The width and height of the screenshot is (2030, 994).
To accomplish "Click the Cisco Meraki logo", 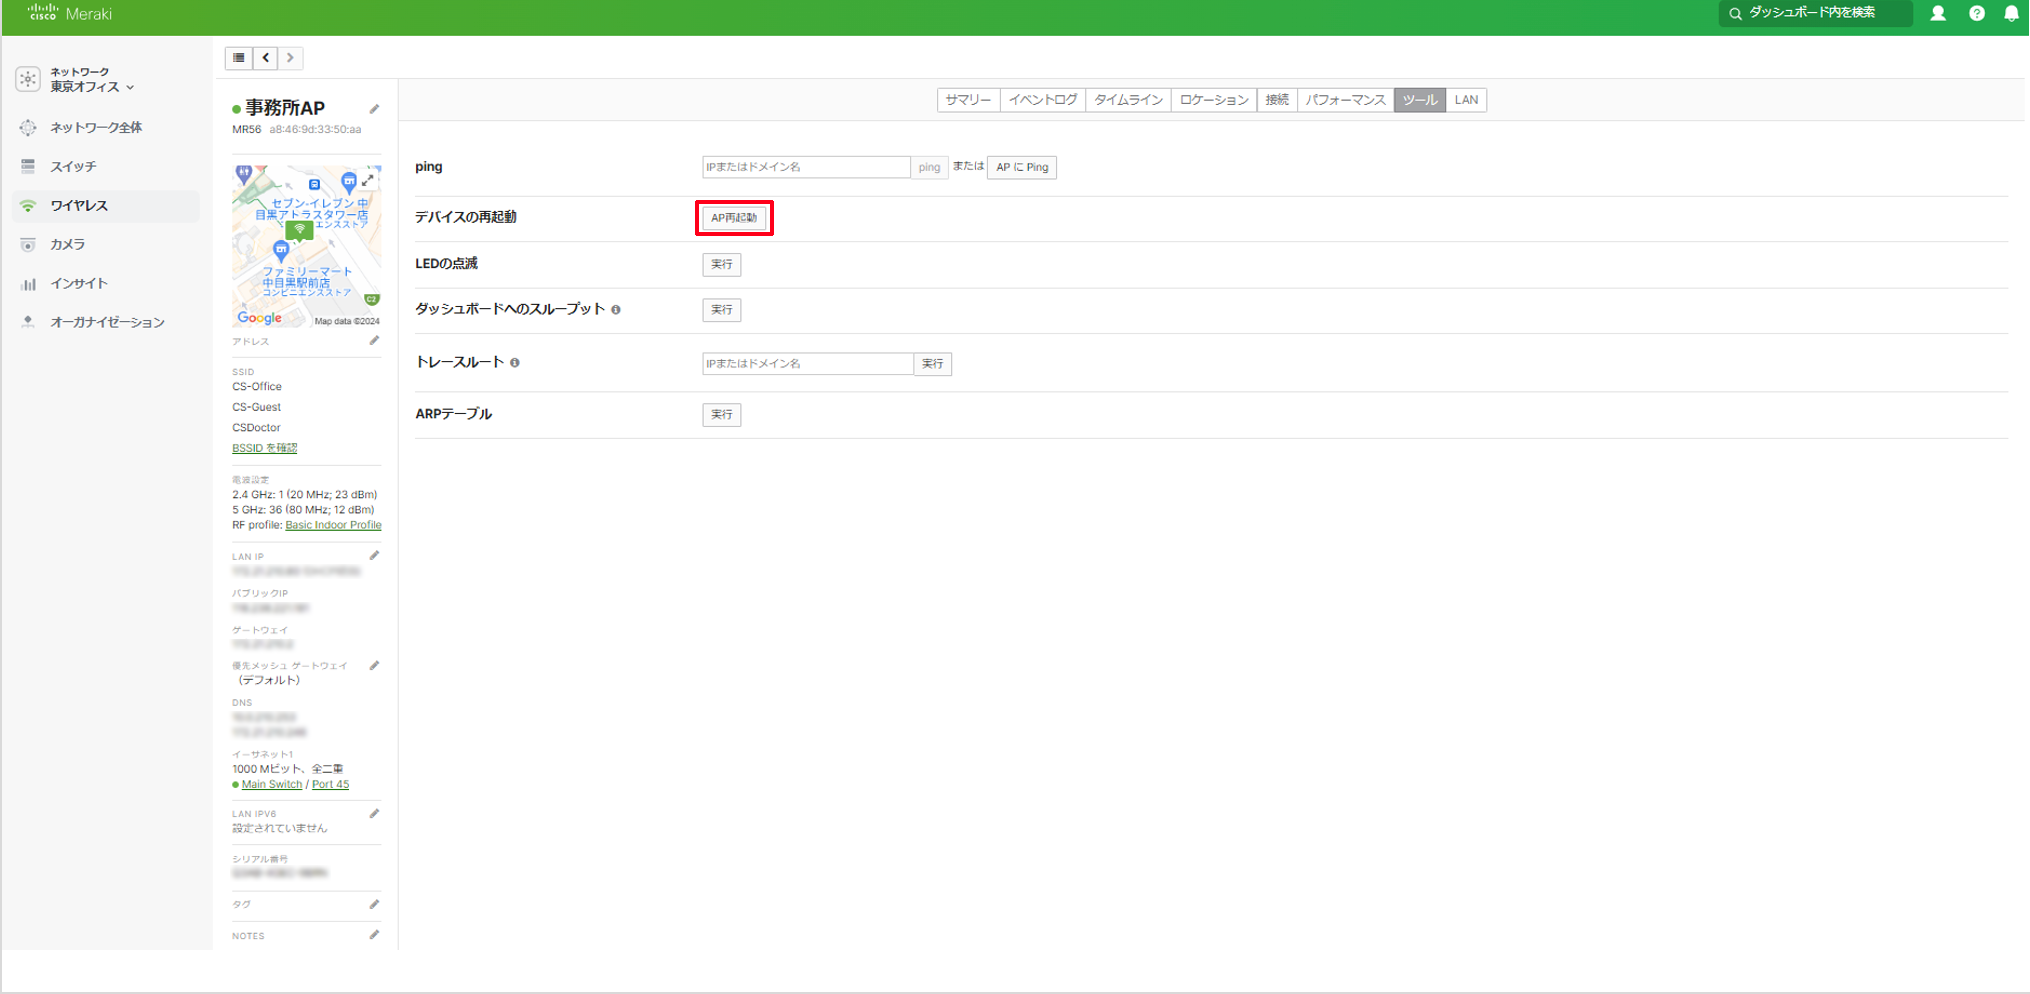I will [x=69, y=13].
